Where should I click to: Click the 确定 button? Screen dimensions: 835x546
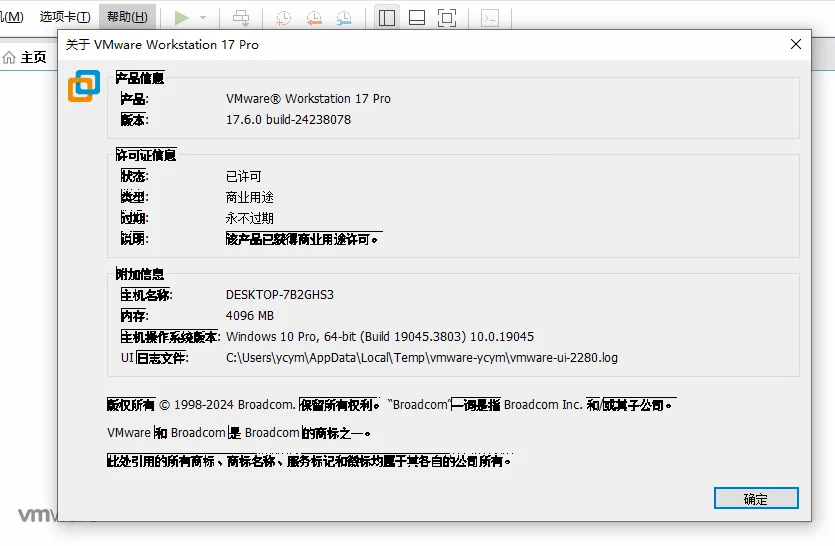[x=756, y=499]
